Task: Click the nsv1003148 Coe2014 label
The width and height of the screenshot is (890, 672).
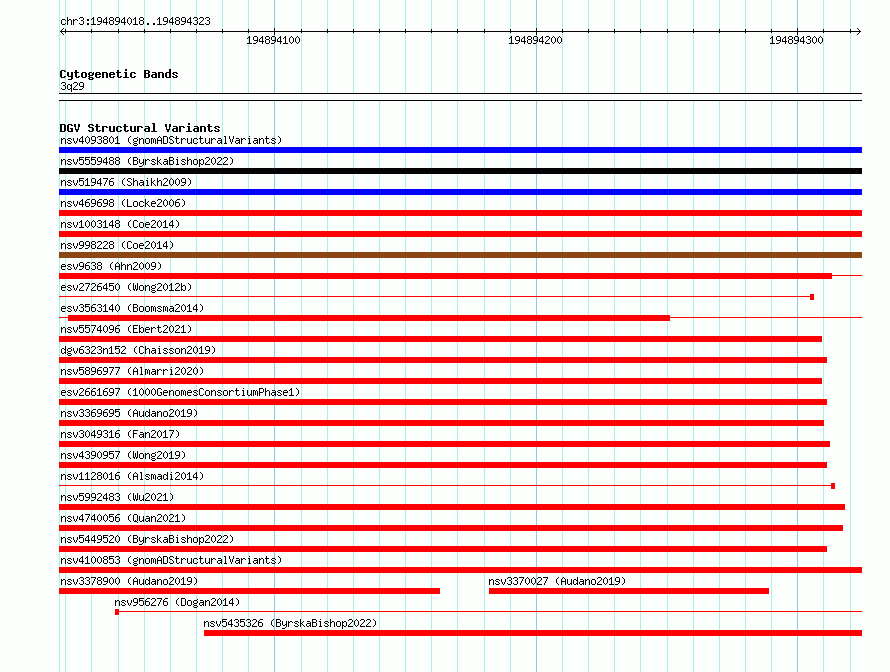Action: [x=120, y=224]
